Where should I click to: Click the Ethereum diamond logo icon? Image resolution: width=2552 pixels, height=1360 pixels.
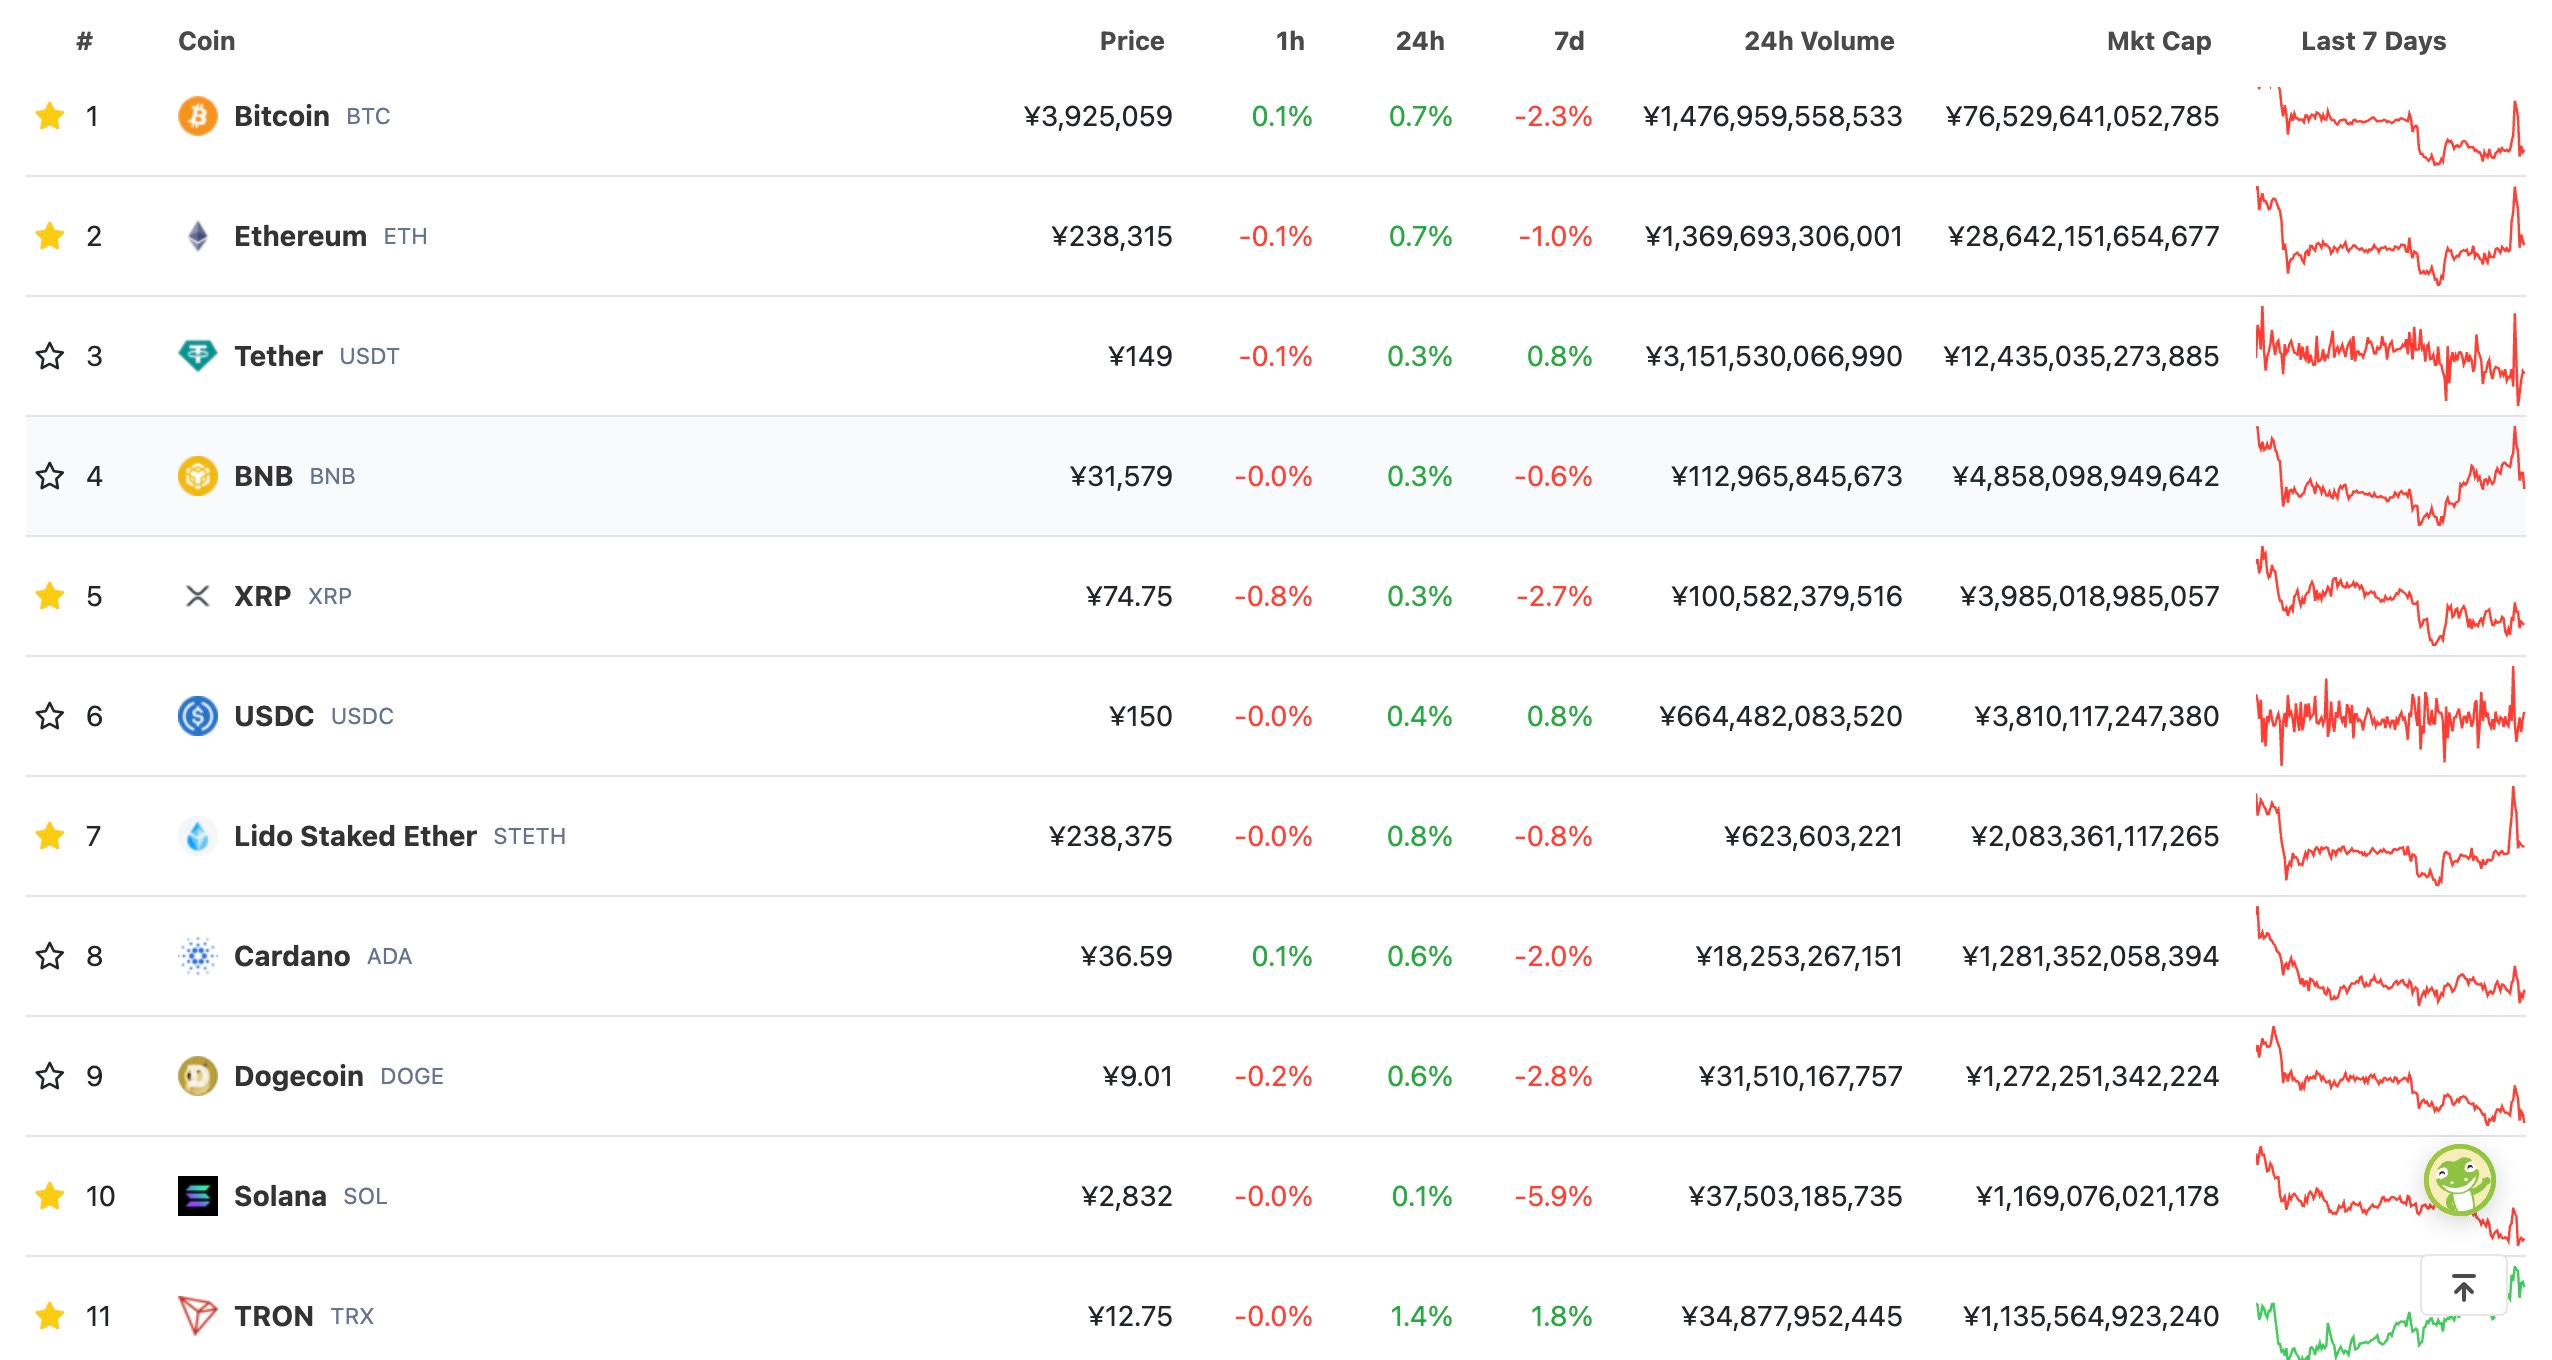198,236
